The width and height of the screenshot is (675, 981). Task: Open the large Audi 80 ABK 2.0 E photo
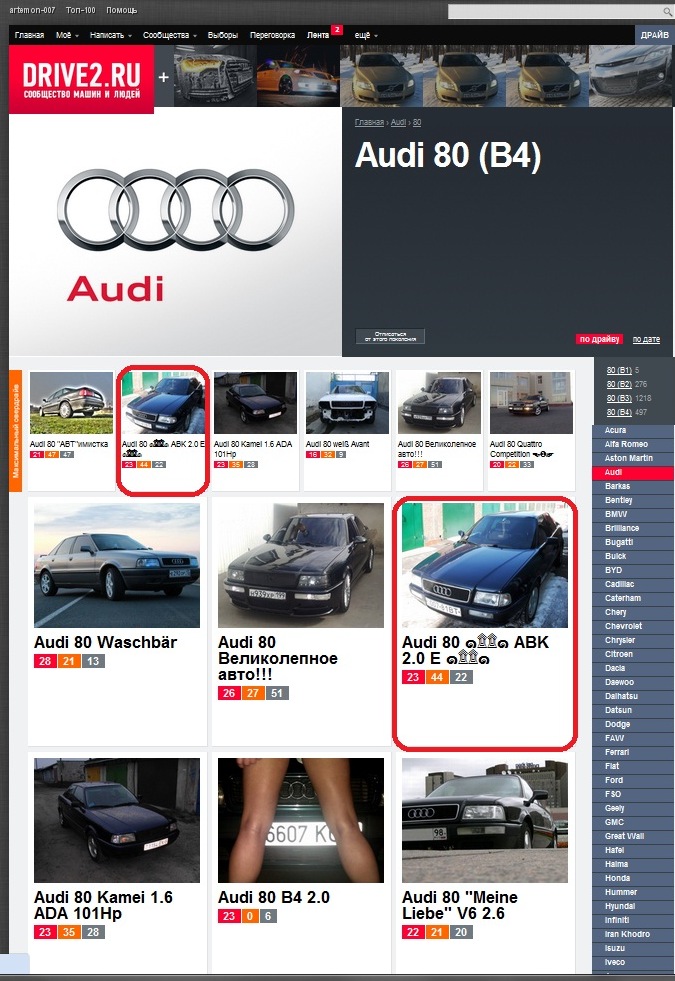point(485,565)
